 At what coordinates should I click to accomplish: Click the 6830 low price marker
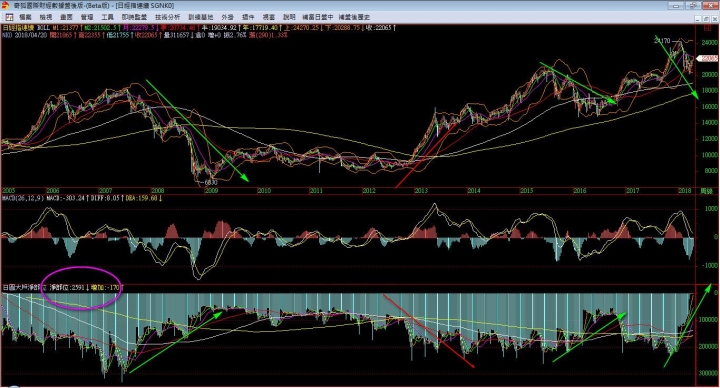pos(211,182)
